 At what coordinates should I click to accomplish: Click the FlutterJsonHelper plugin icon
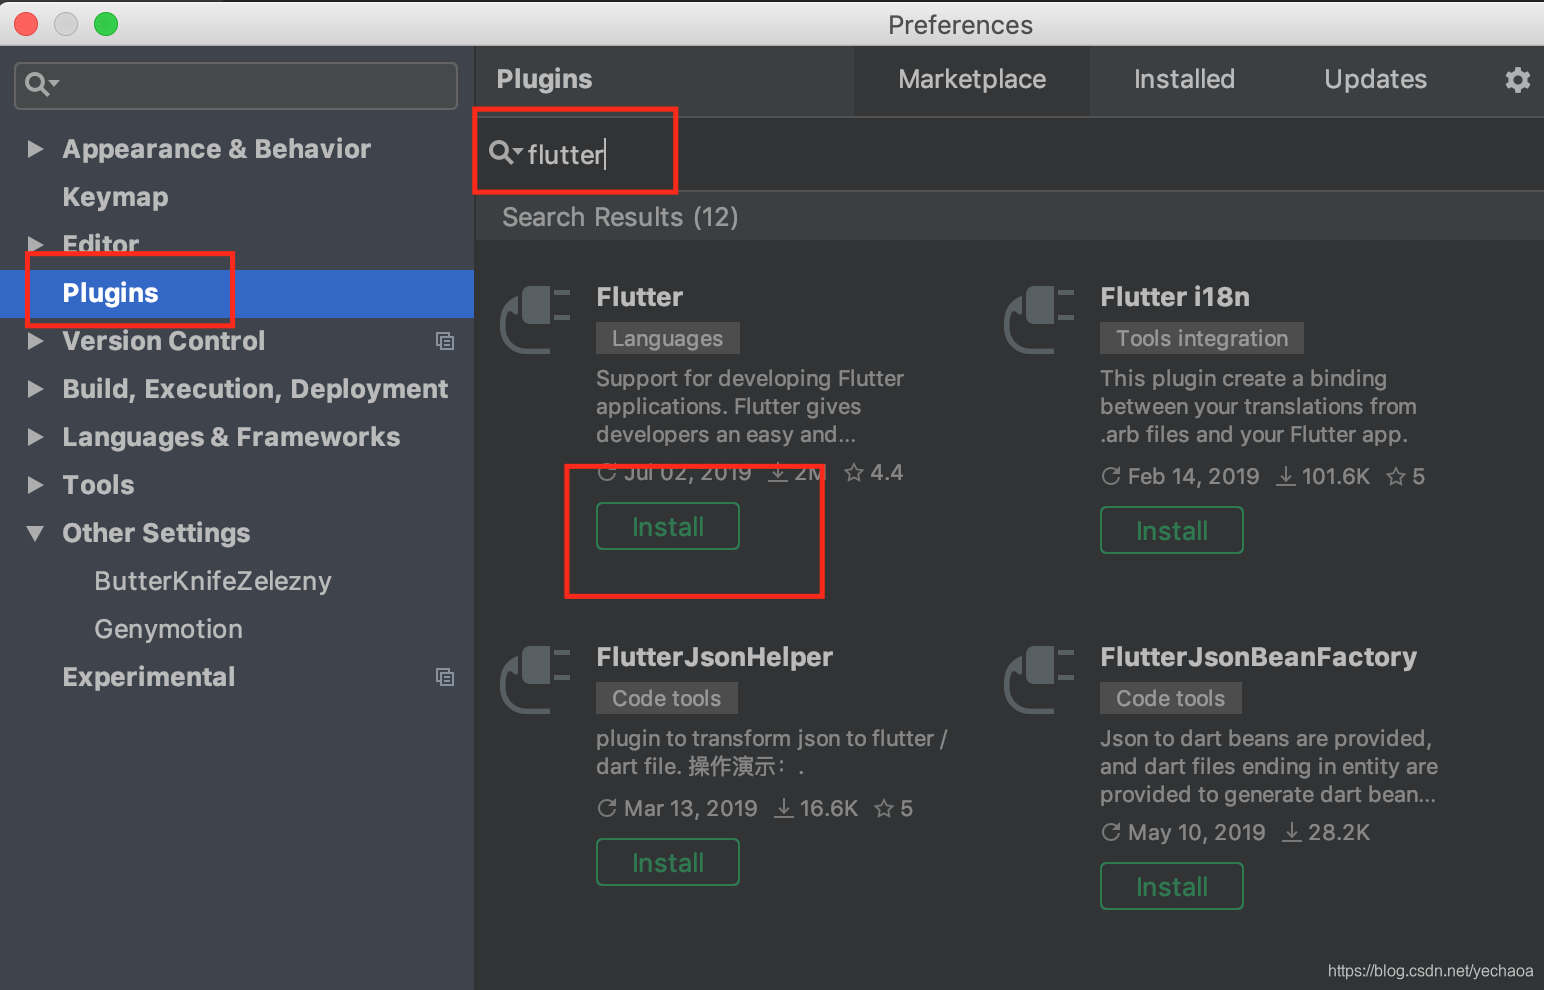pyautogui.click(x=535, y=679)
